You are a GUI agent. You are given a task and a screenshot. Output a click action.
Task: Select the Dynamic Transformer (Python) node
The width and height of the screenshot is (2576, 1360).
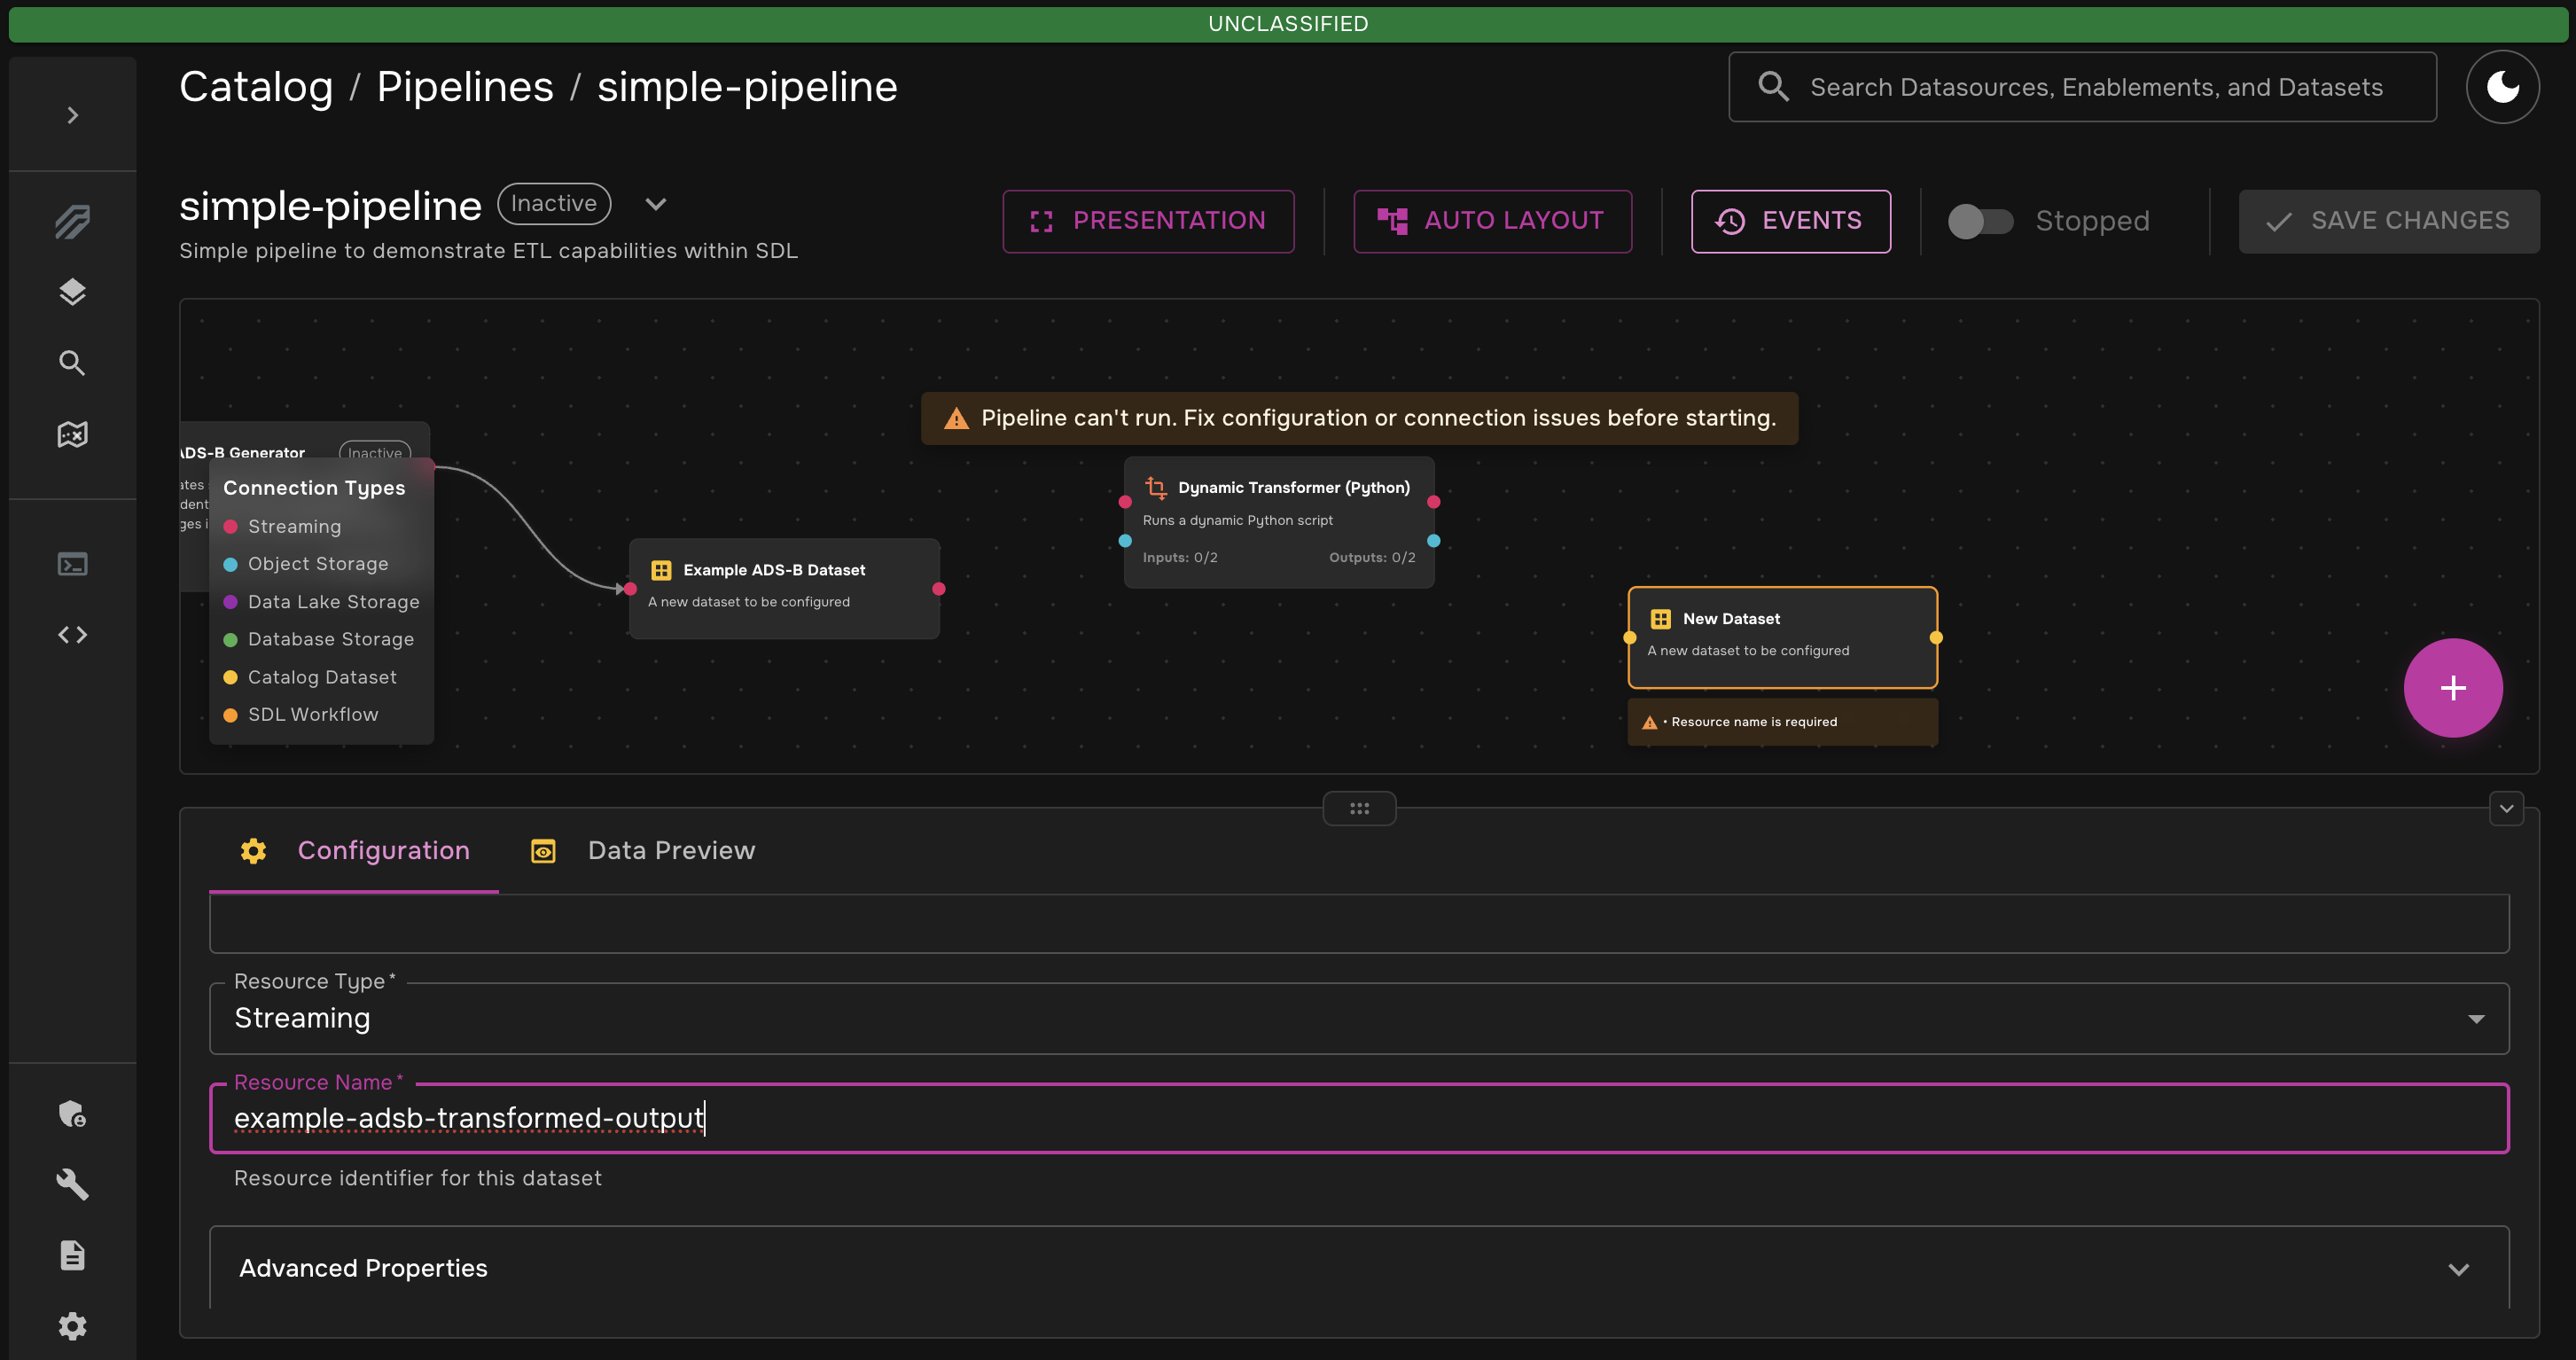click(x=1279, y=522)
